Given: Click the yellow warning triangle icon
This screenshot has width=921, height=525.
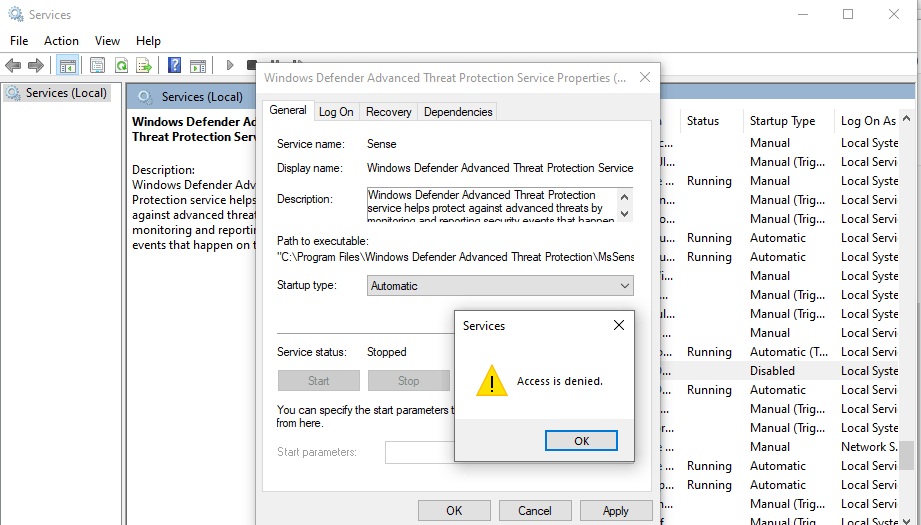Looking at the screenshot, I should 492,381.
